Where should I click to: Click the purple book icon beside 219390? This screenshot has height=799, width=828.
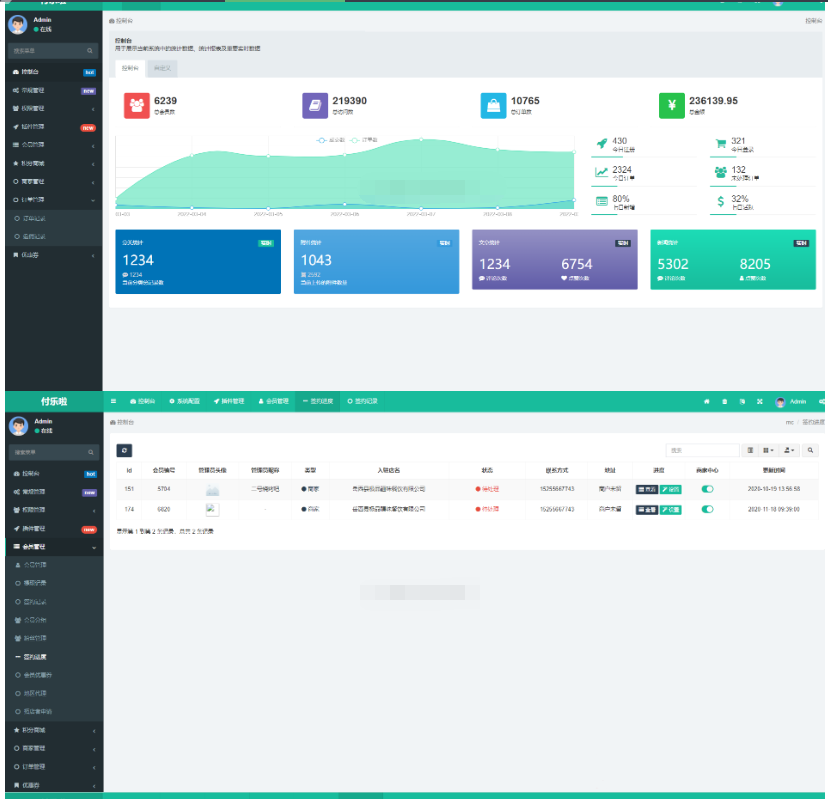[x=315, y=105]
